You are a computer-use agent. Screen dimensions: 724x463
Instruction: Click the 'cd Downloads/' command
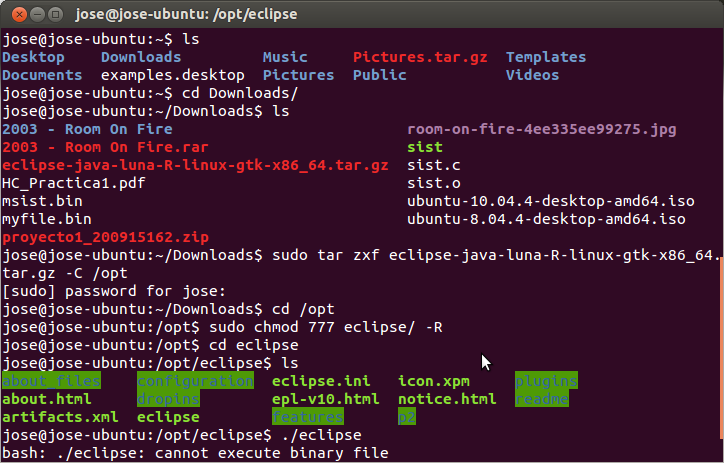coord(240,93)
